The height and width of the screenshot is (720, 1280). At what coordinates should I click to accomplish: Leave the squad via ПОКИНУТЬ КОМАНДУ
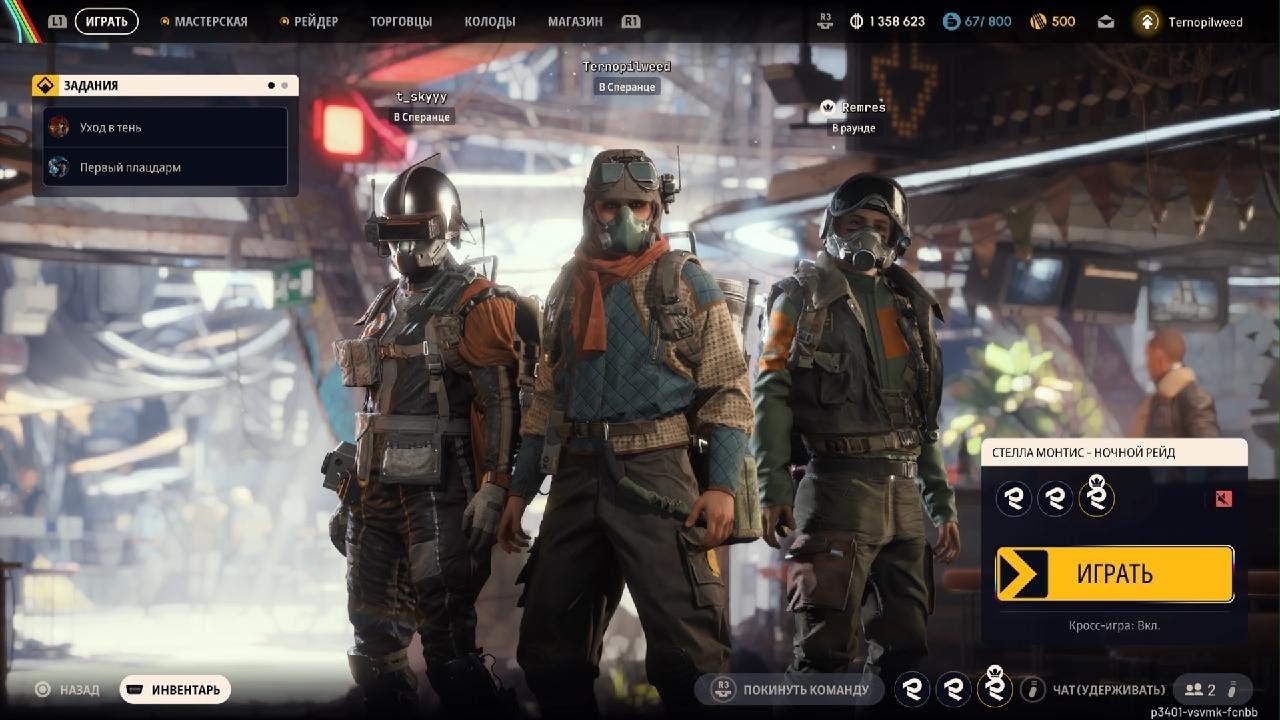(x=790, y=689)
